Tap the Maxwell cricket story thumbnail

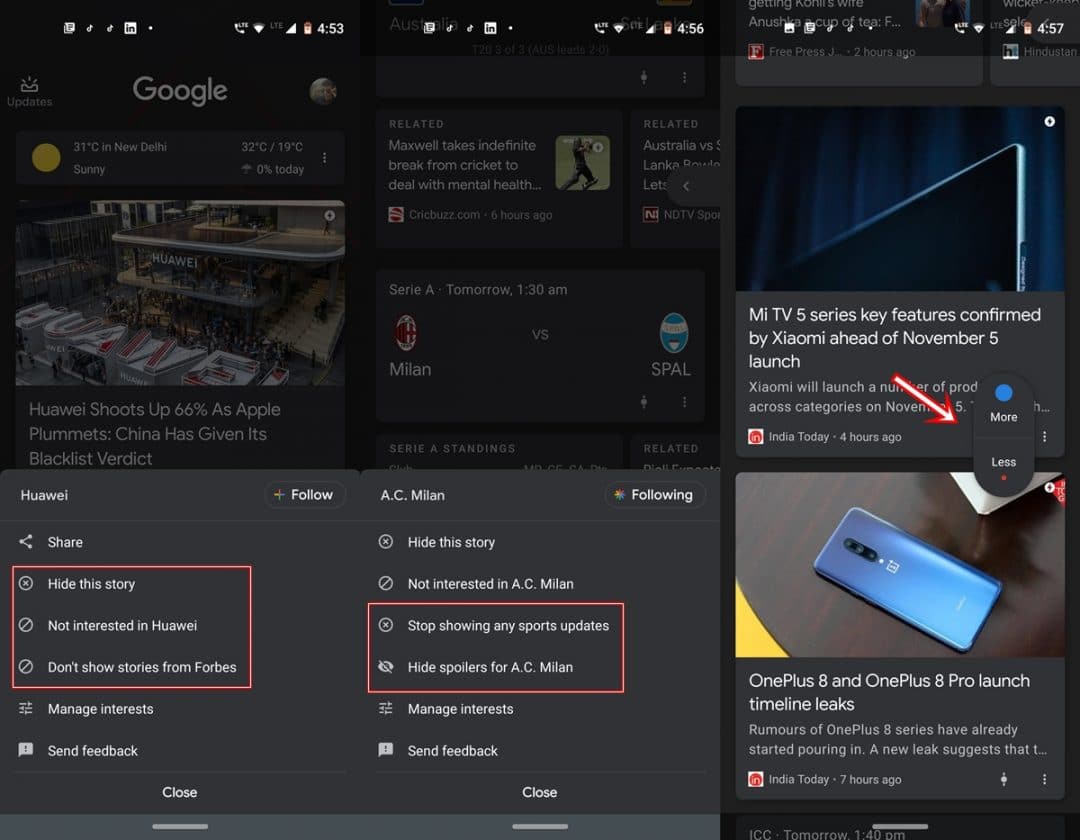point(582,162)
